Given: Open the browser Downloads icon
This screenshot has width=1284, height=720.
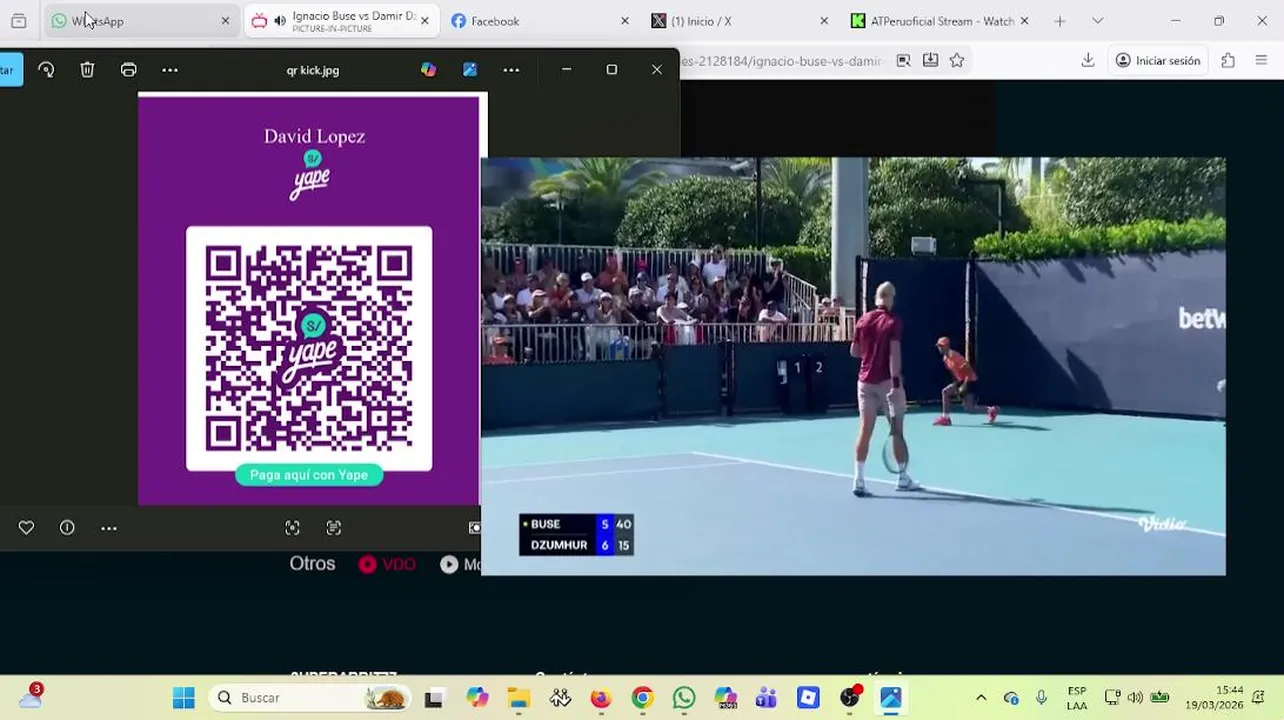Looking at the screenshot, I should 1088,61.
